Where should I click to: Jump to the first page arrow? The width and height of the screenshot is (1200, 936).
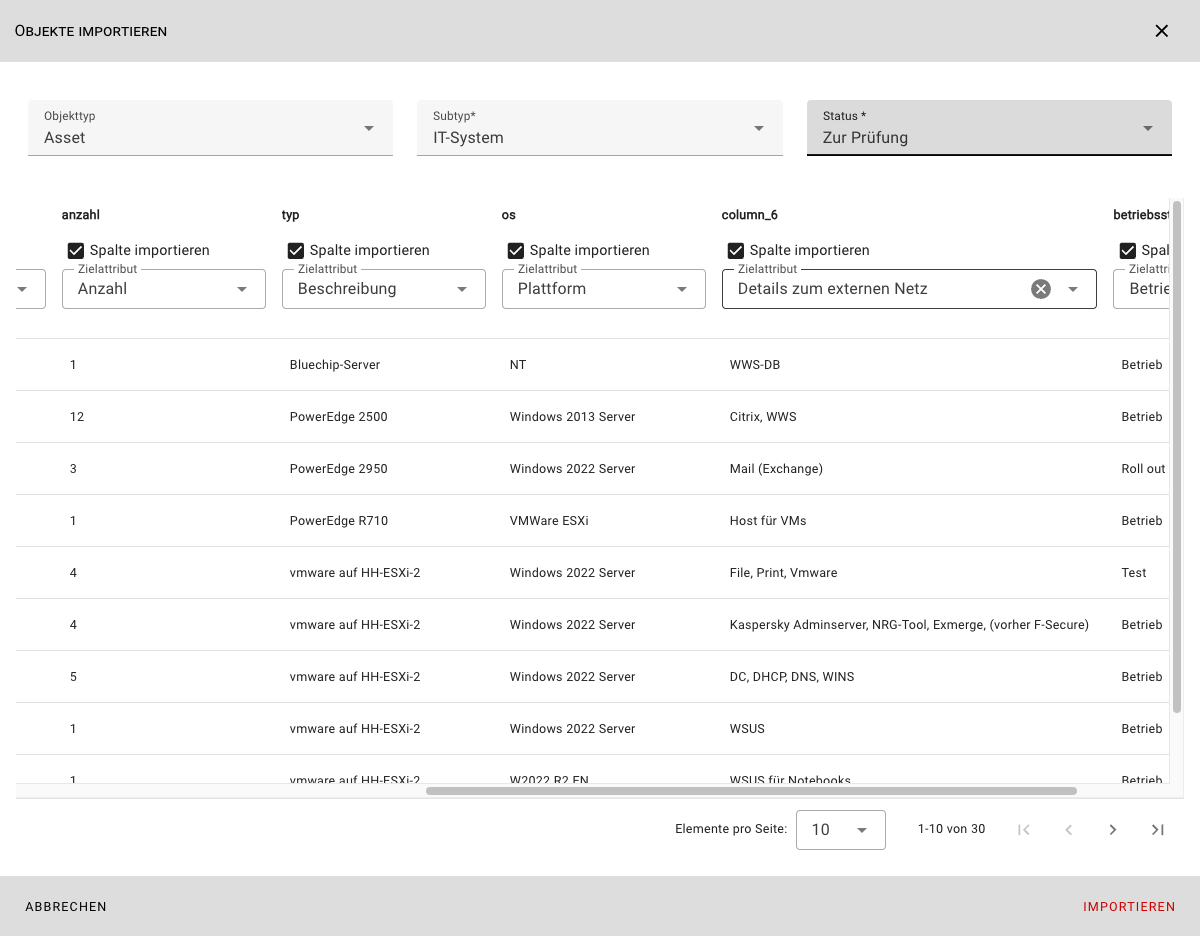click(x=1024, y=830)
